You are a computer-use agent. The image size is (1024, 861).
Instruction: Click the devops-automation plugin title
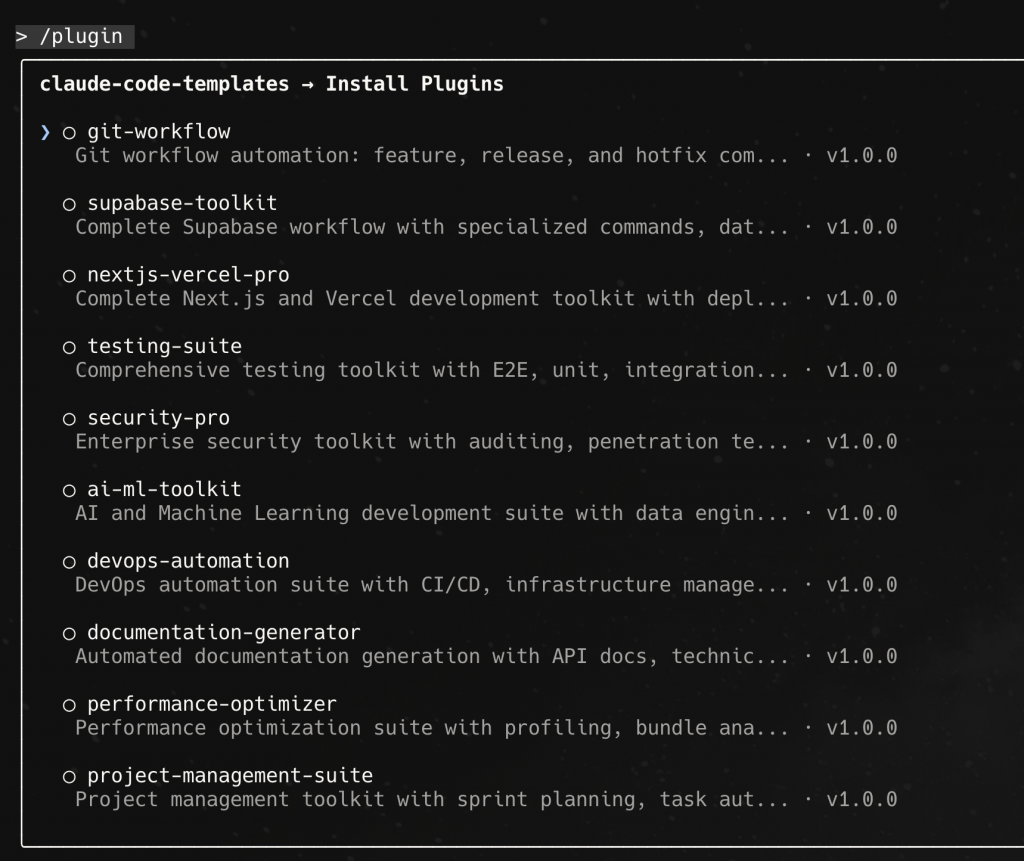coord(188,561)
